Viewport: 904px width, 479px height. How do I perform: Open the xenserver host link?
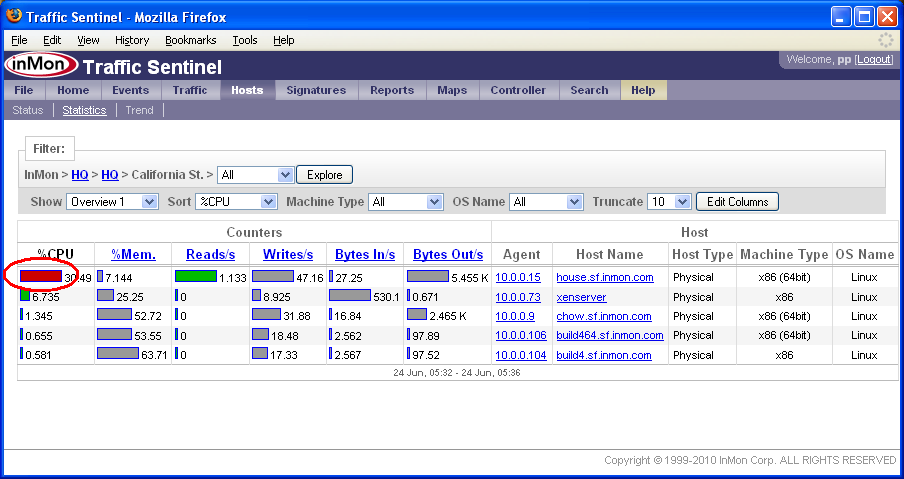(x=581, y=297)
